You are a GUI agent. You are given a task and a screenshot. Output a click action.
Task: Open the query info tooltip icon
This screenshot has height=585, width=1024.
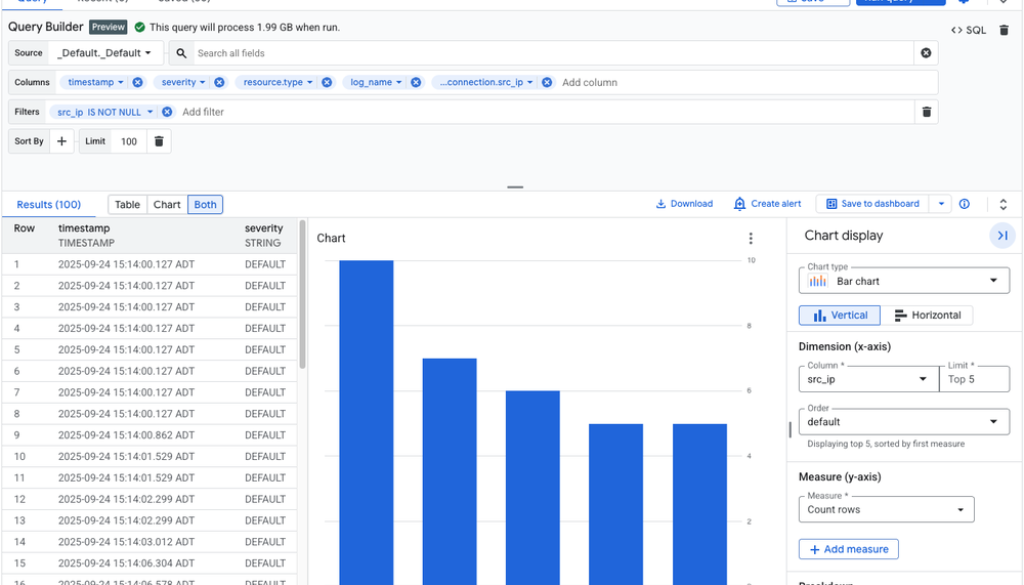(963, 203)
